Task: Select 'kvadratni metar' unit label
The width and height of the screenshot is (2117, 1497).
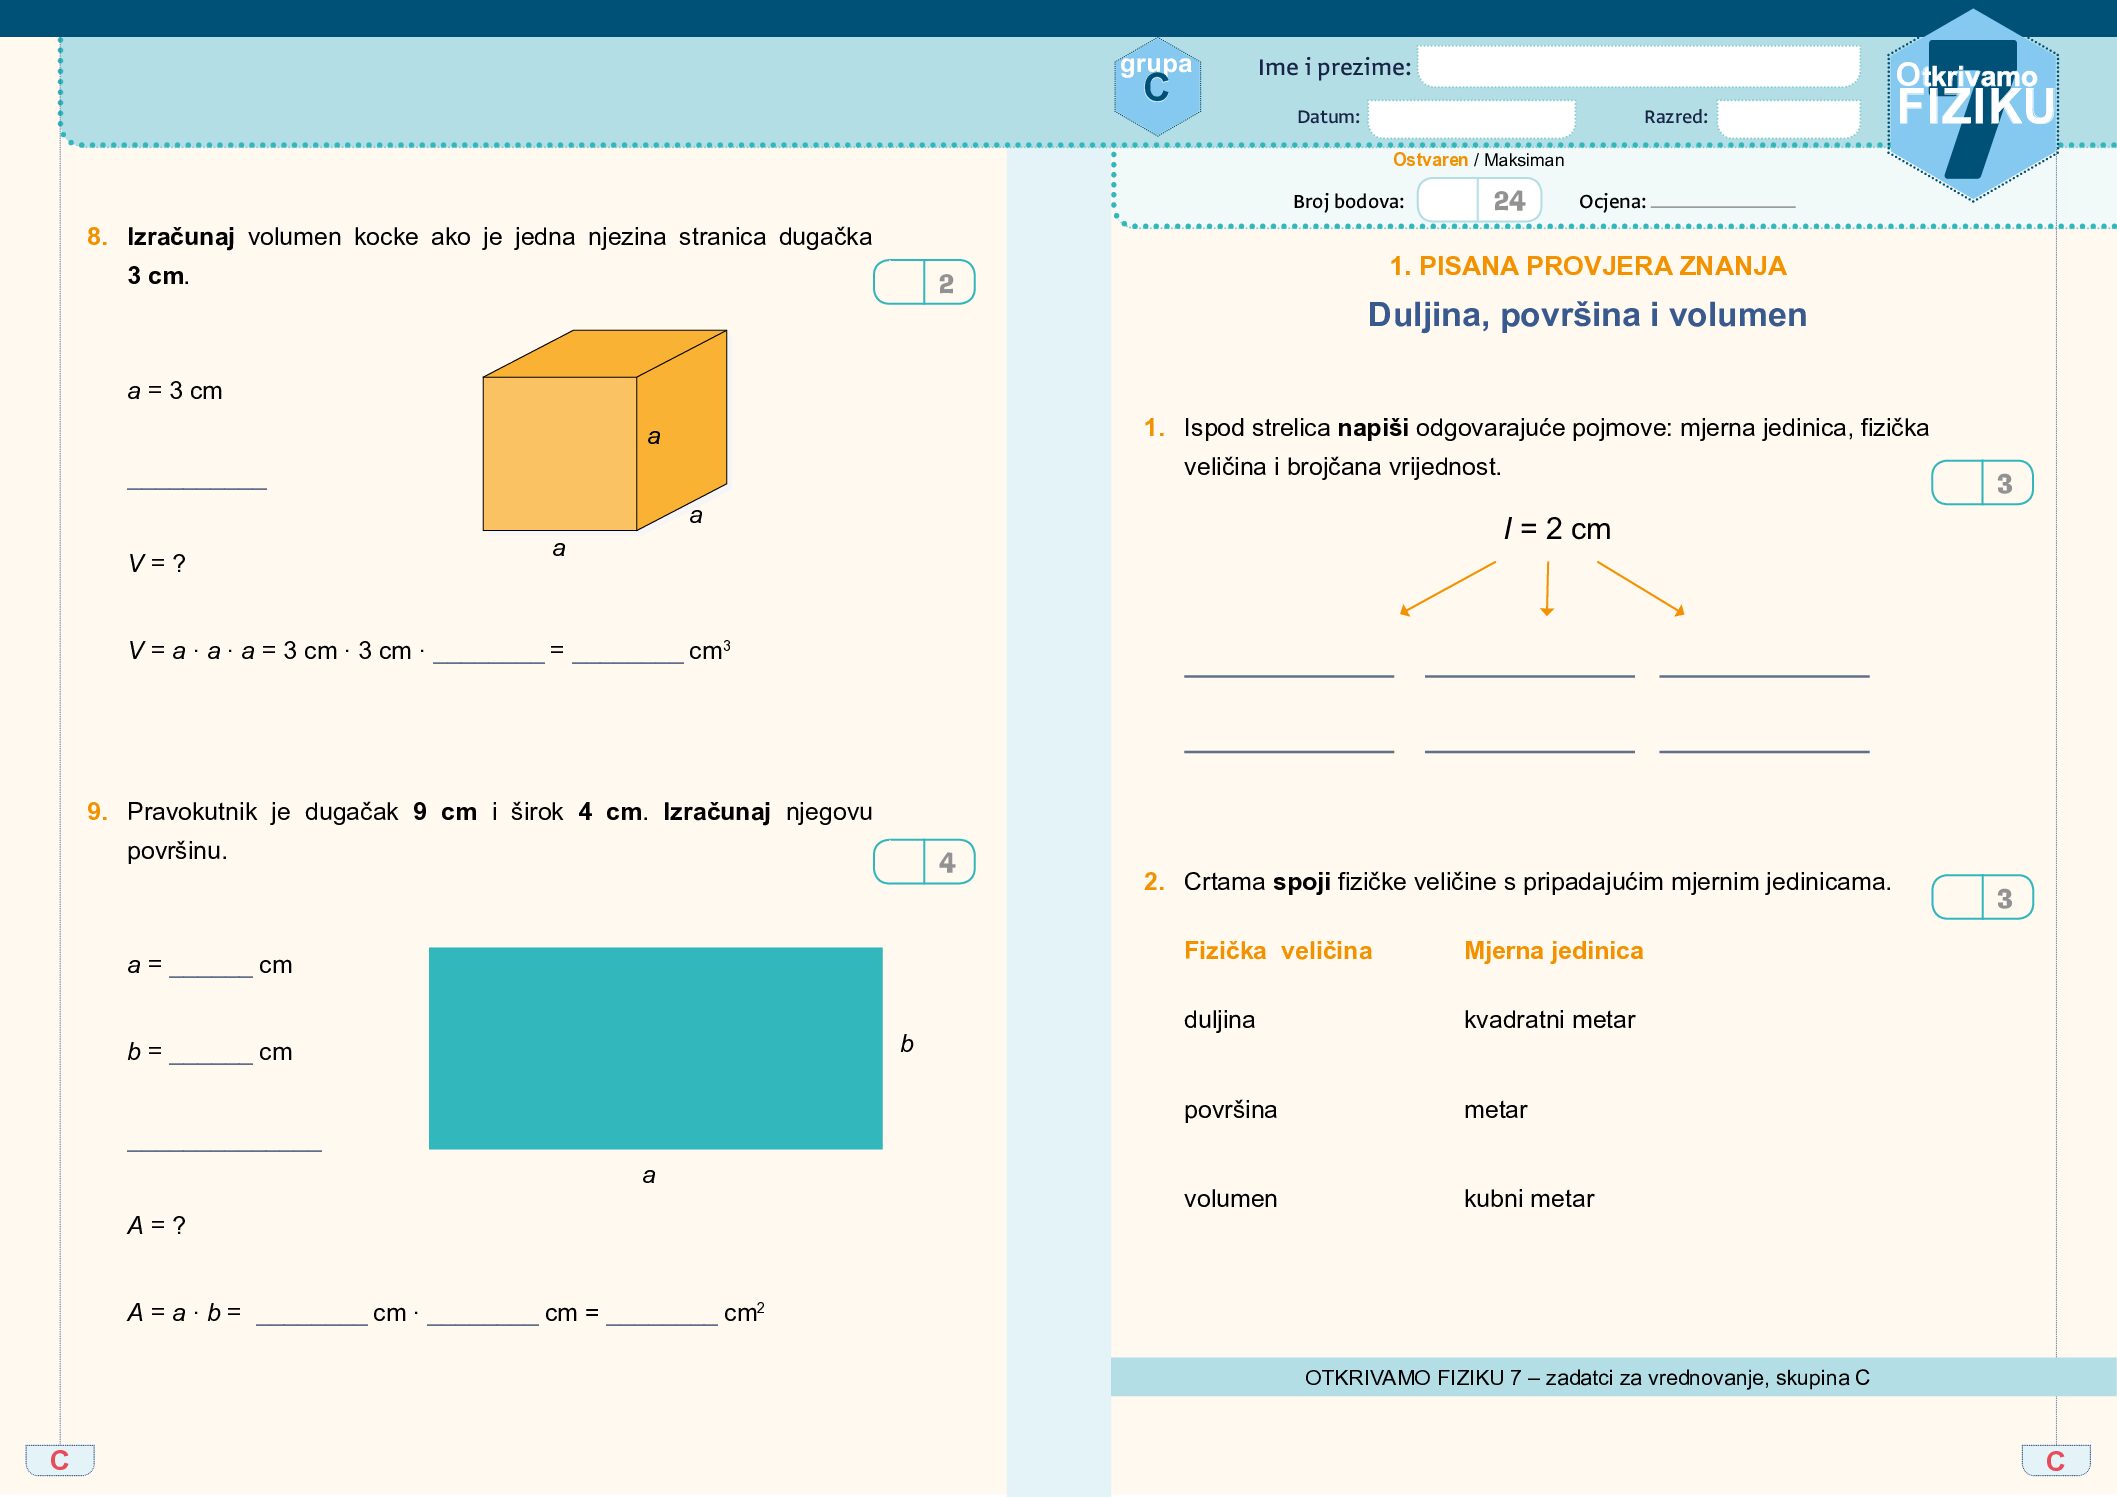Action: pyautogui.click(x=1549, y=1020)
